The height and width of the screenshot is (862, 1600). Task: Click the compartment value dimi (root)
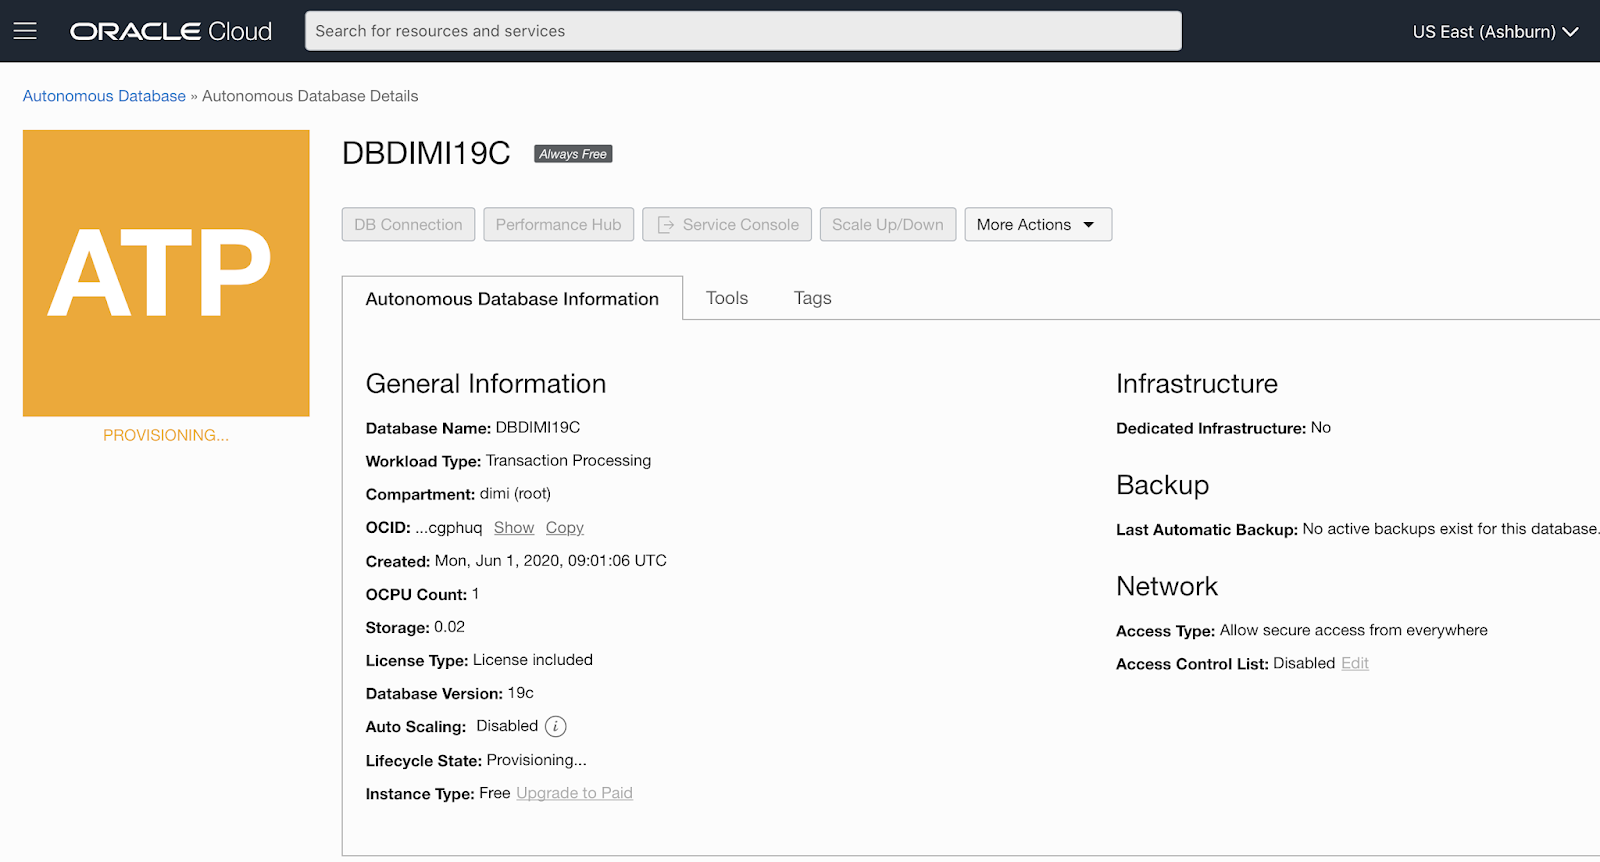[x=515, y=494]
